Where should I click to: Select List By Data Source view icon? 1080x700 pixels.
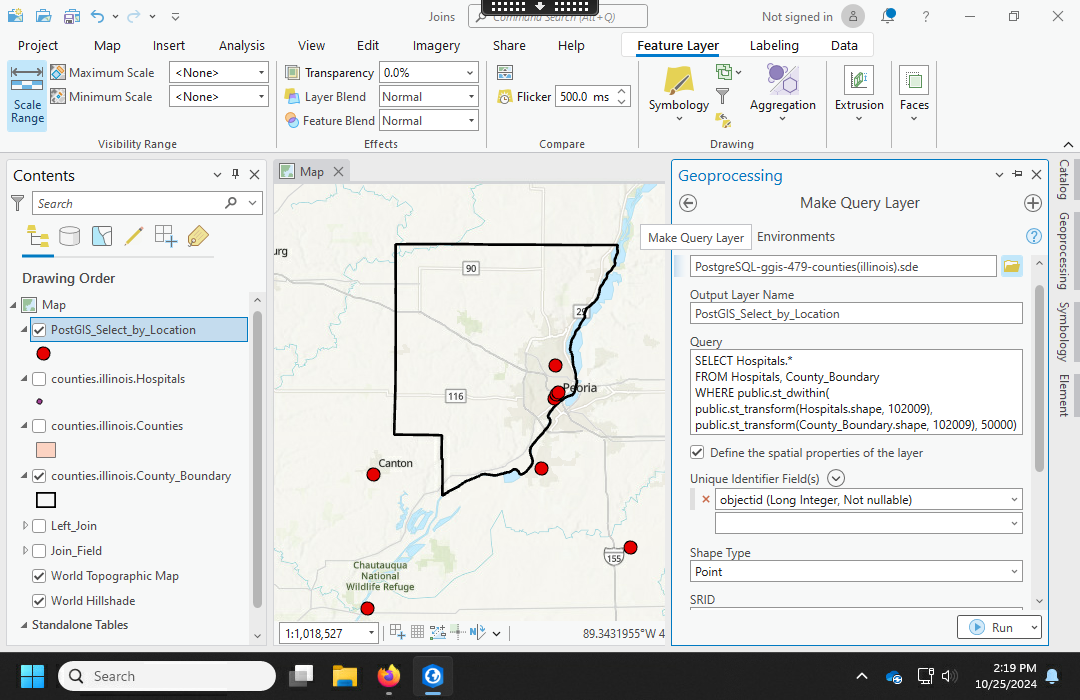[x=69, y=236]
